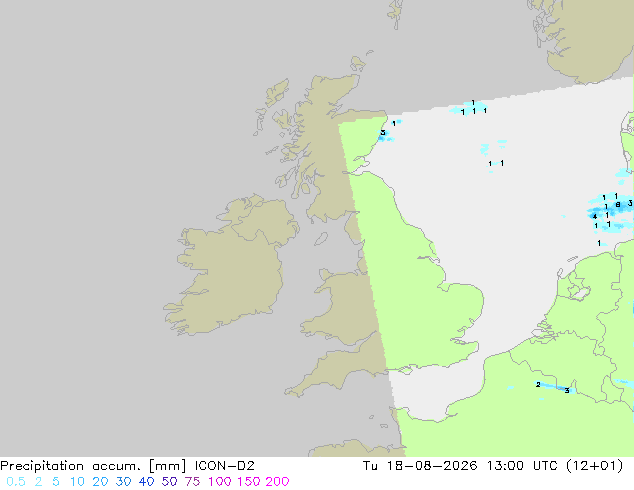Click the 30 mm legend value
634x490 pixels.
coord(123,482)
